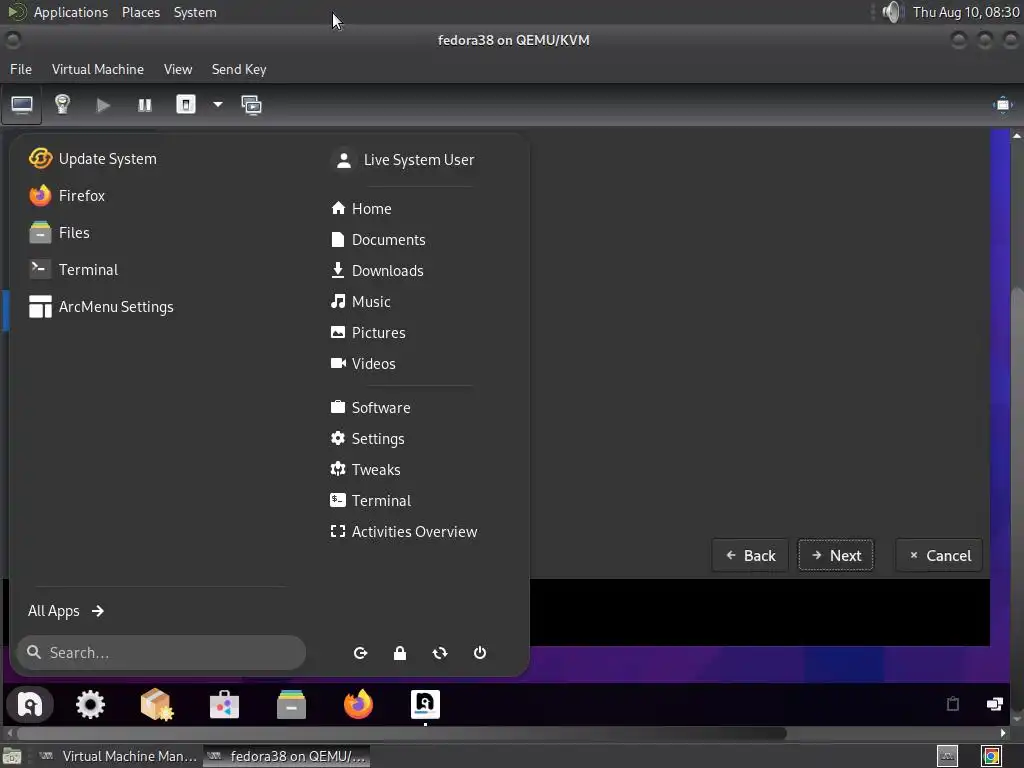Click the Next button in the installer
1024x768 pixels.
click(836, 556)
